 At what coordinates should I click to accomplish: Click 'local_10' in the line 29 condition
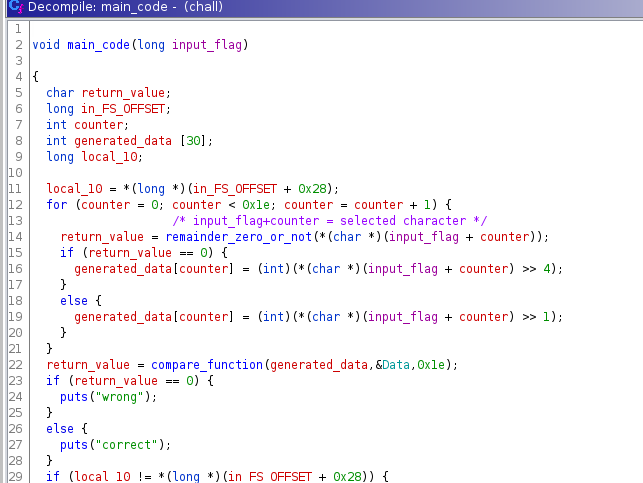(102, 476)
